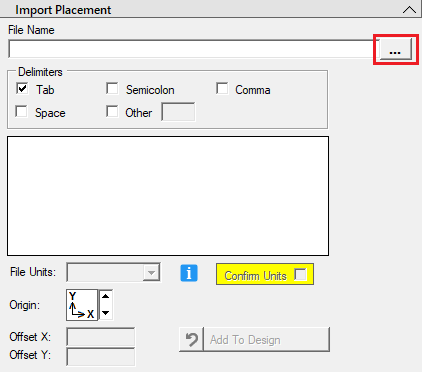422x372 pixels.
Task: Step origin selection up arrow
Action: click(x=106, y=296)
